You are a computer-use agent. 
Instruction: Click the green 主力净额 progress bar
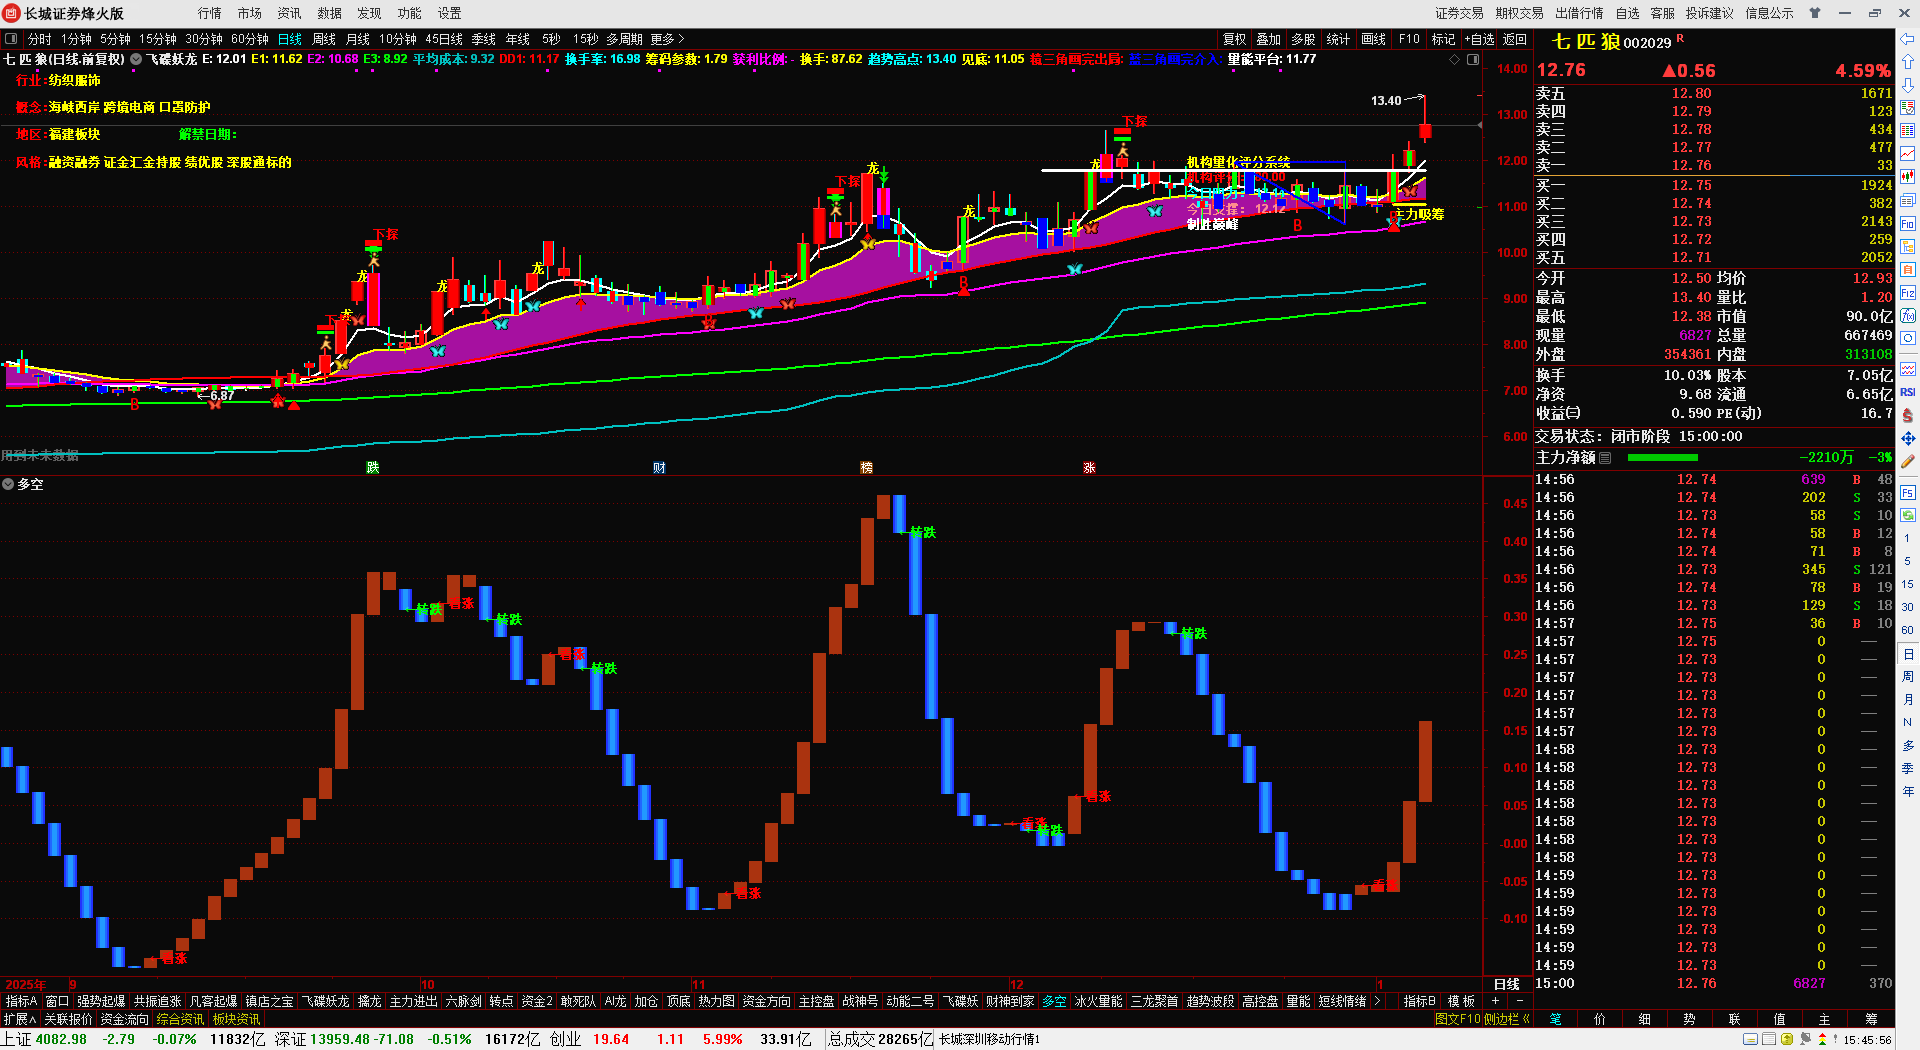[1663, 458]
